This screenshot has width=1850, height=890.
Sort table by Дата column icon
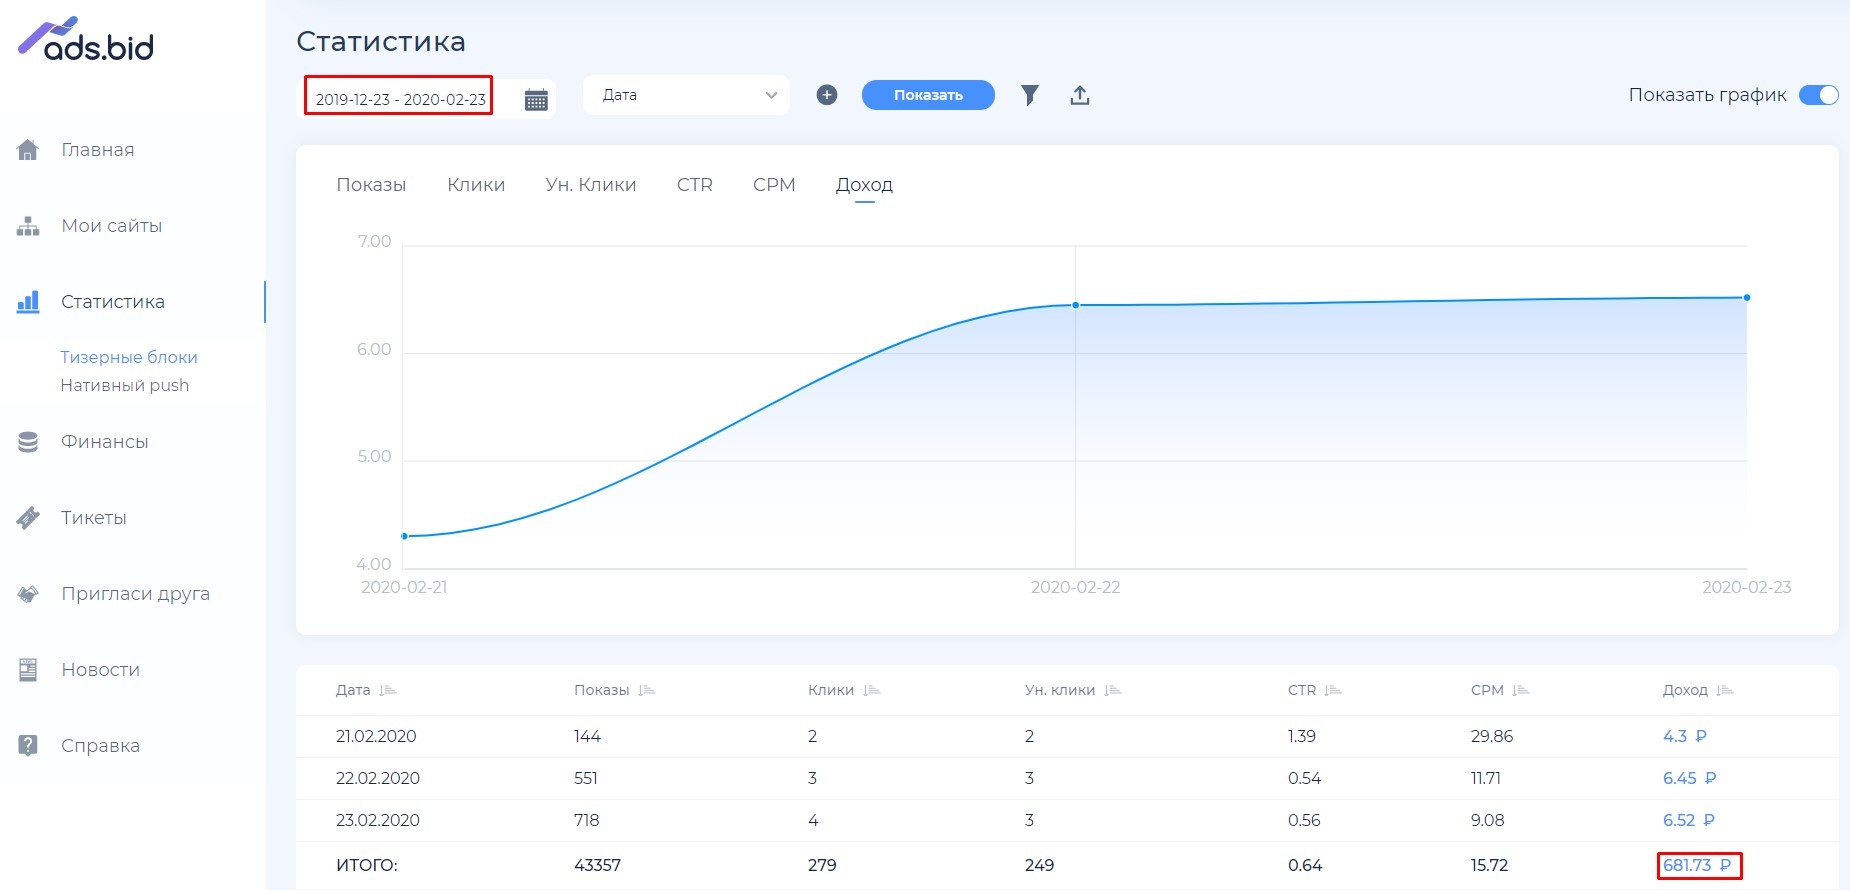pyautogui.click(x=388, y=691)
